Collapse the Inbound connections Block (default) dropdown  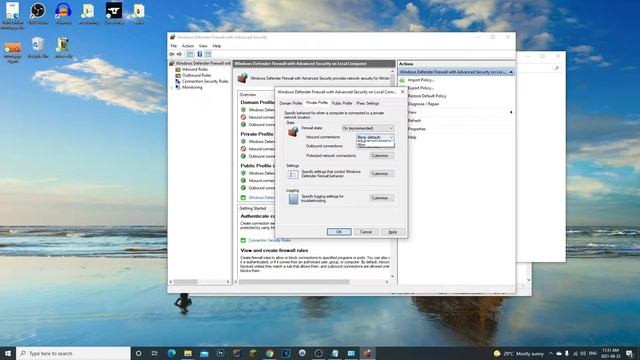[375, 137]
